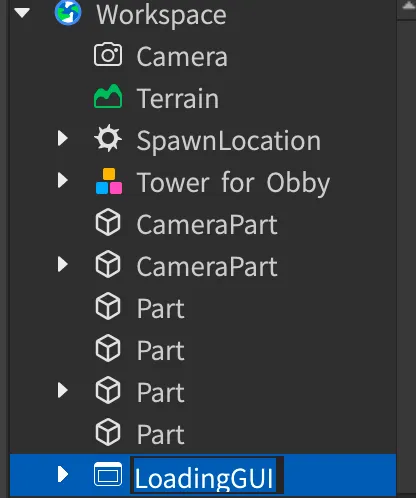Screen dimensions: 416x498
Task: Click the Workspace globe icon
Action: tap(68, 13)
